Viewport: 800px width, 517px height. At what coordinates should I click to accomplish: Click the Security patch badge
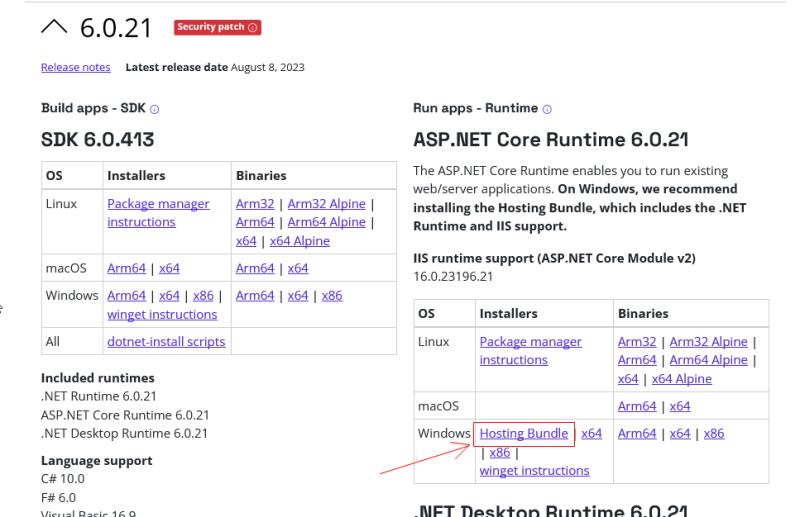tap(217, 27)
